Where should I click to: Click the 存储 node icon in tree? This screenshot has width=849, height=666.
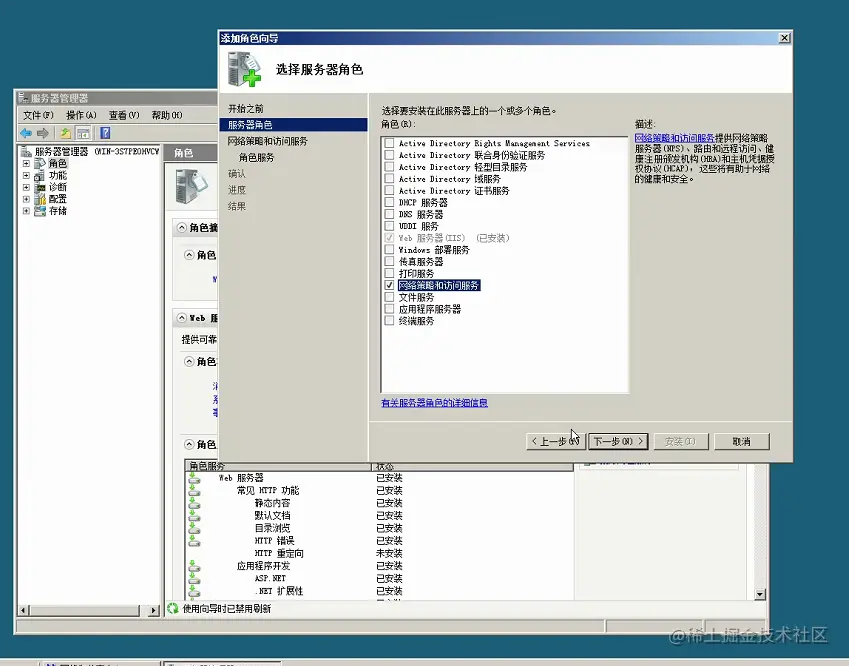click(40, 211)
